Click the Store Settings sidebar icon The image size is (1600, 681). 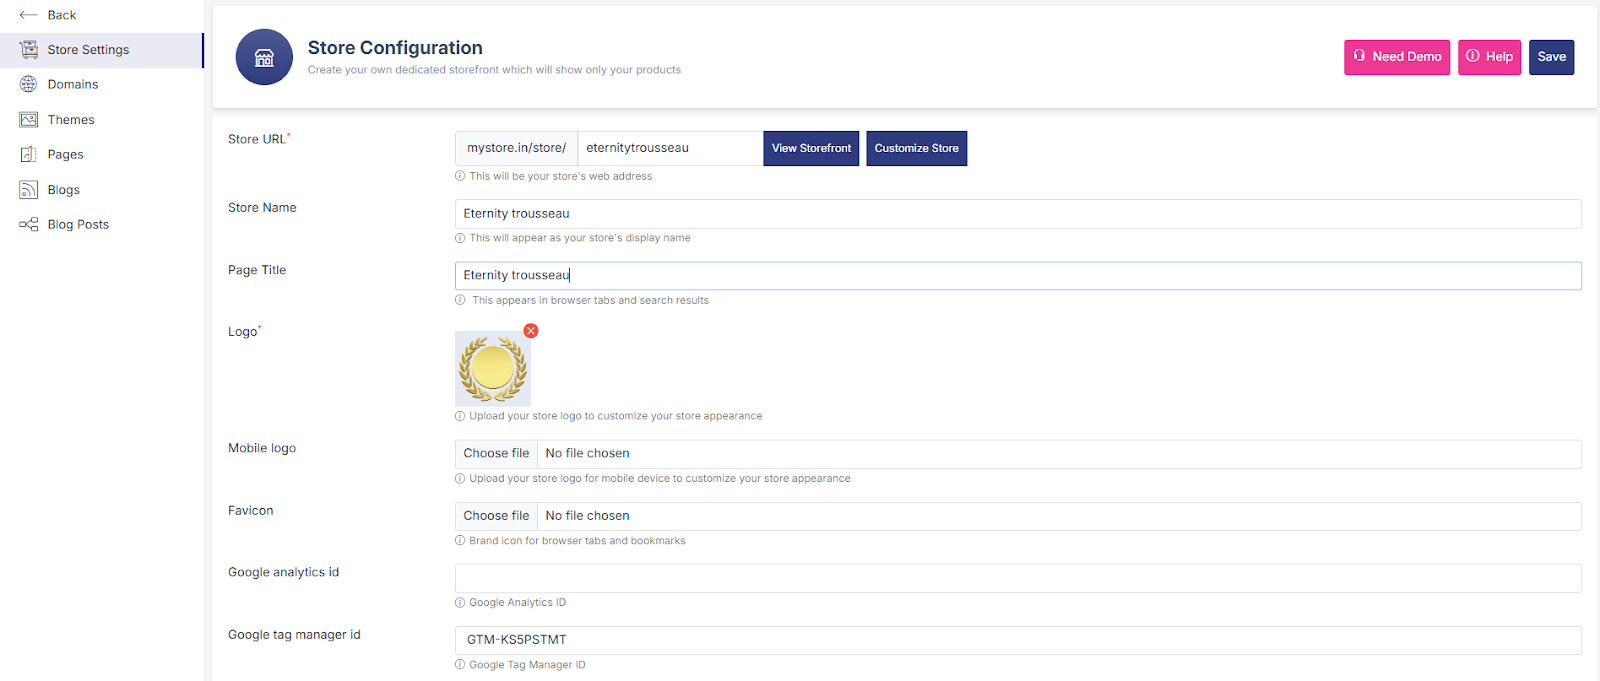tap(29, 50)
